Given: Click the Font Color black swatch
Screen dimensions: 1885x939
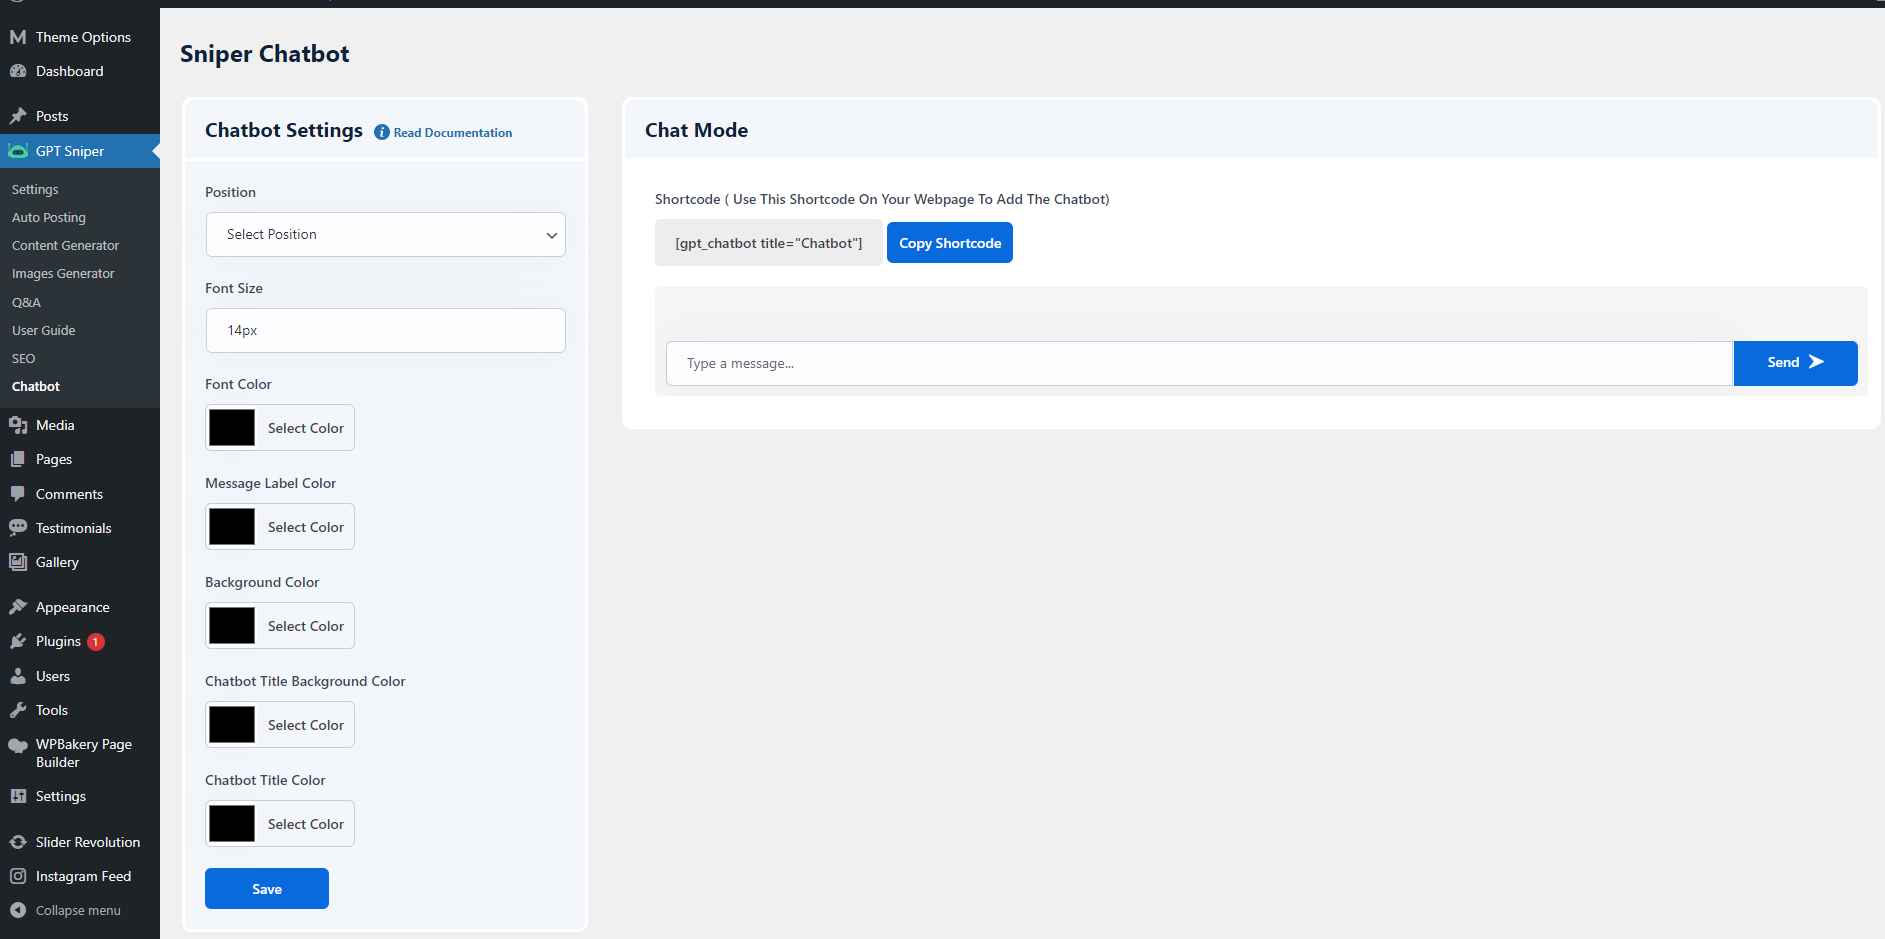Looking at the screenshot, I should (x=232, y=428).
